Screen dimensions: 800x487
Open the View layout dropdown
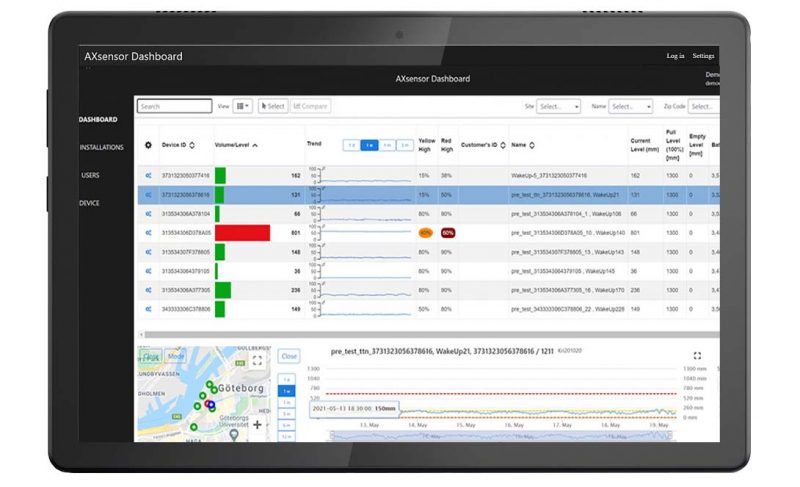(x=242, y=106)
